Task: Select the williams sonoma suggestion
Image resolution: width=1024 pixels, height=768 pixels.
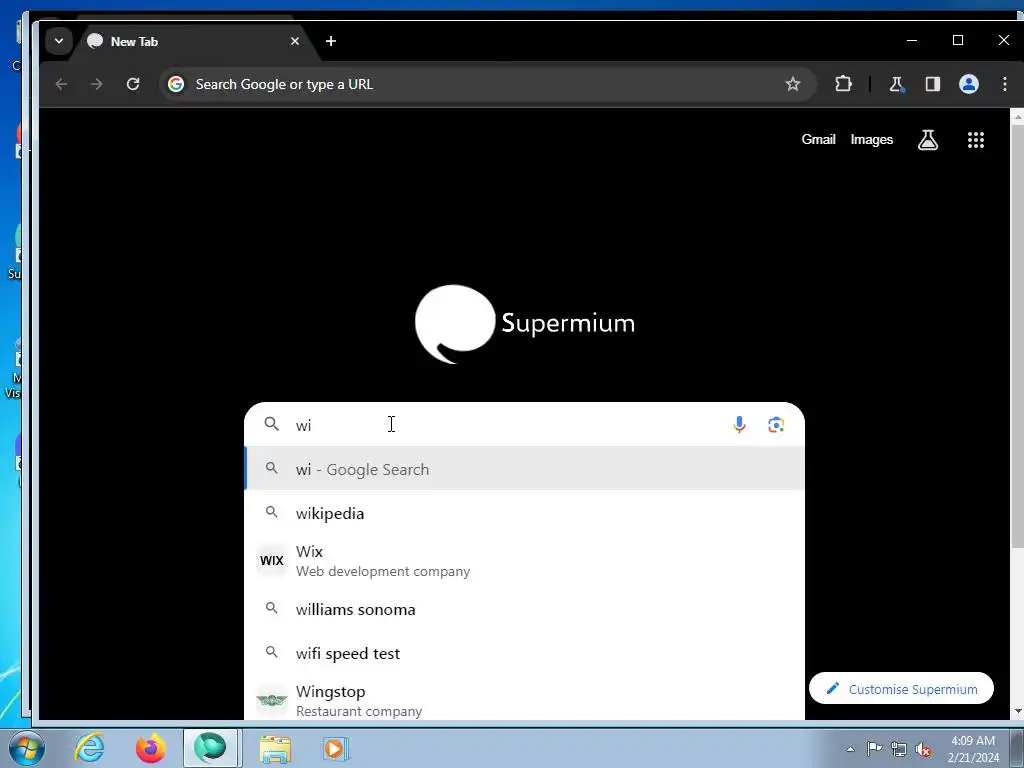Action: point(524,609)
